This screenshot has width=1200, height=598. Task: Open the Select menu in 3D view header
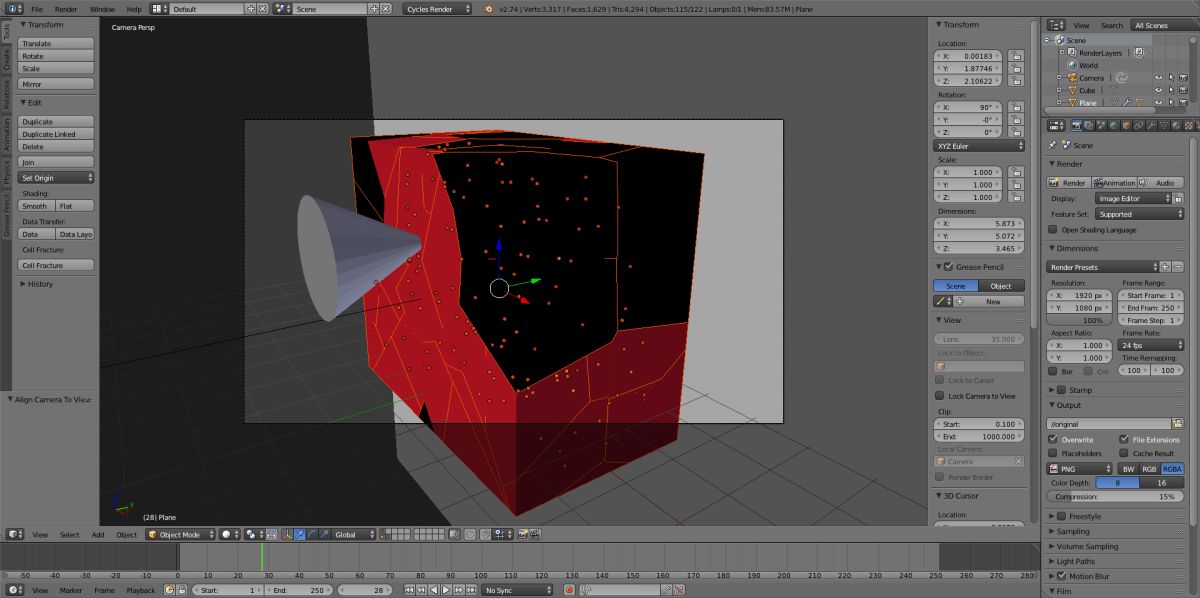[x=69, y=534]
